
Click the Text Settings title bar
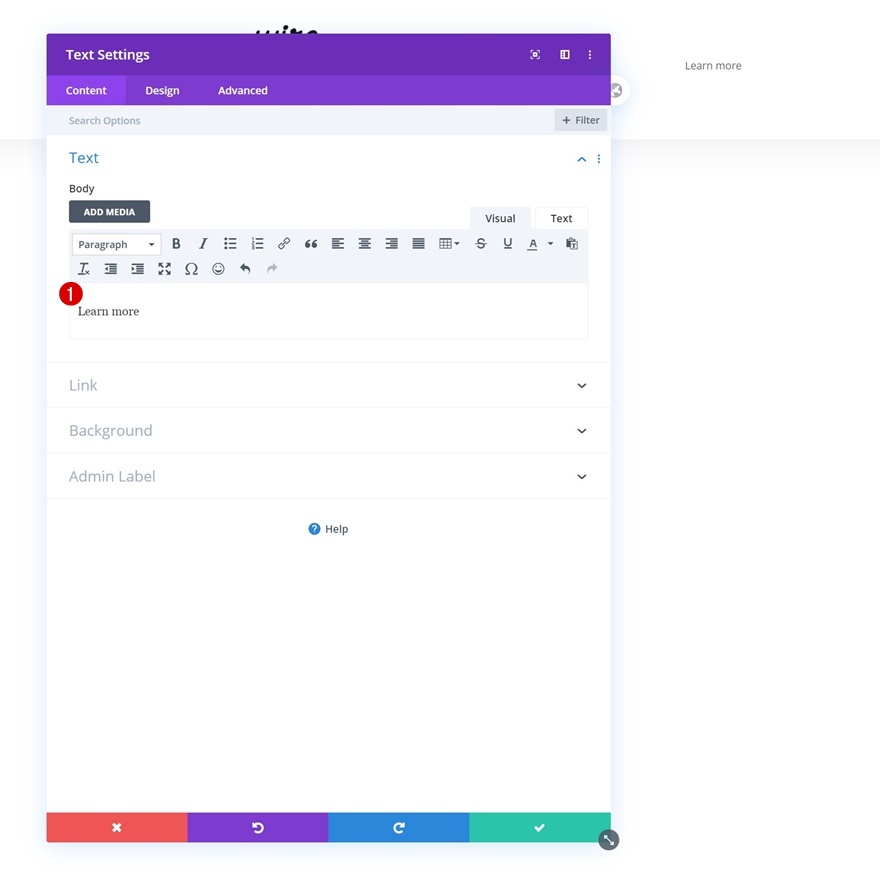(328, 55)
